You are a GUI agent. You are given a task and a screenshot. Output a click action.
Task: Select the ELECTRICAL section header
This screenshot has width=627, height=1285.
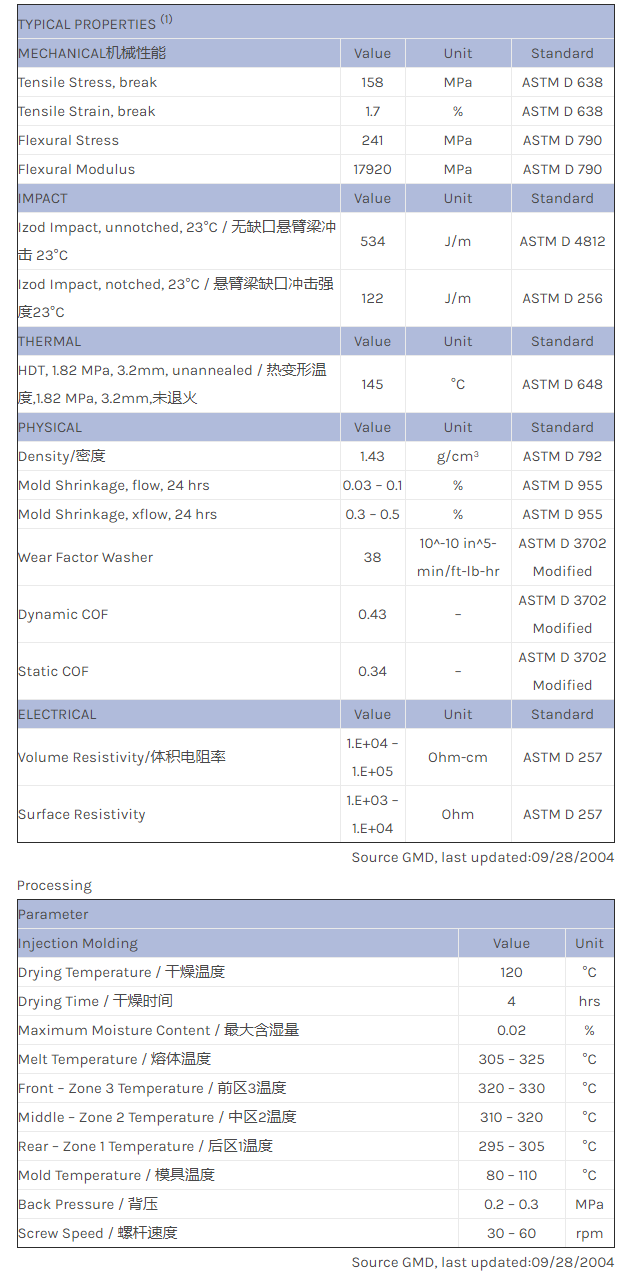pyautogui.click(x=58, y=714)
